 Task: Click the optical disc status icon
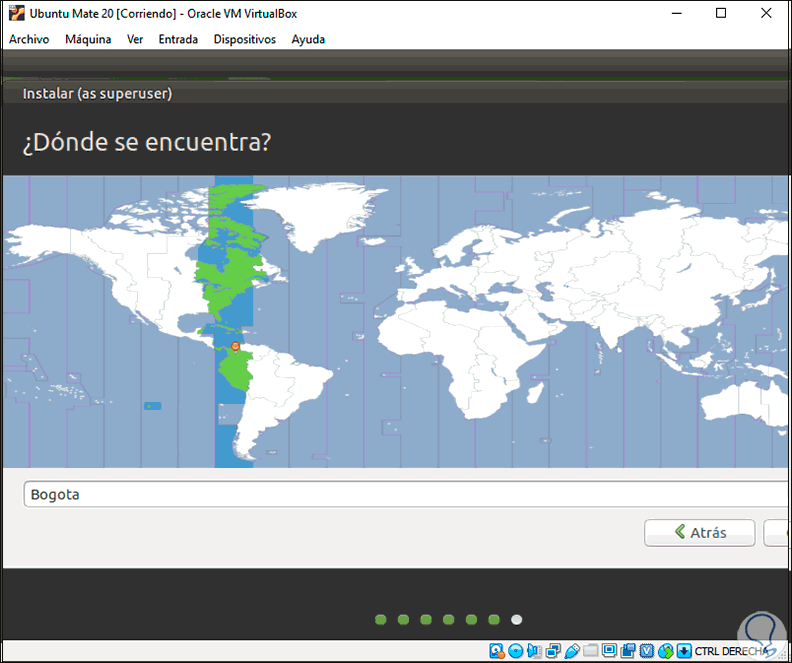[516, 651]
